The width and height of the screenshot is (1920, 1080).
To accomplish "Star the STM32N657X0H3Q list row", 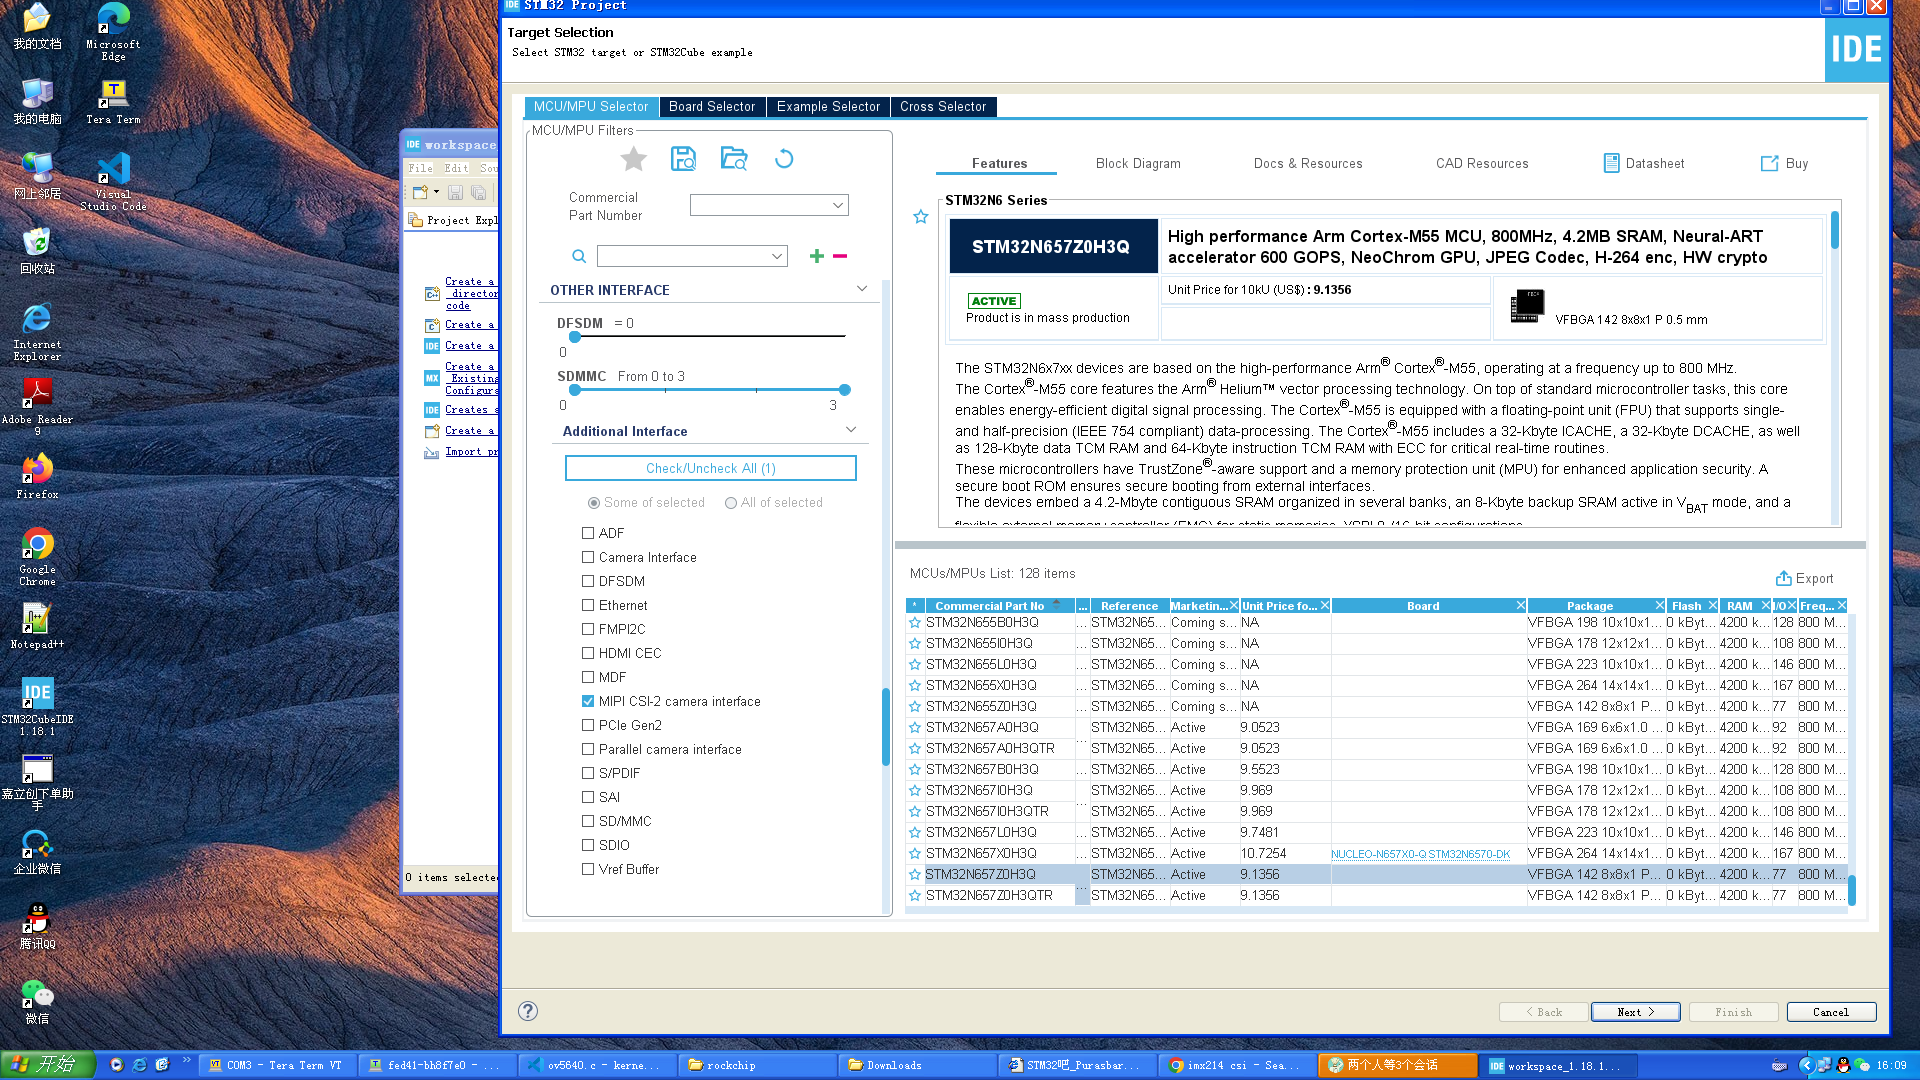I will click(x=914, y=853).
